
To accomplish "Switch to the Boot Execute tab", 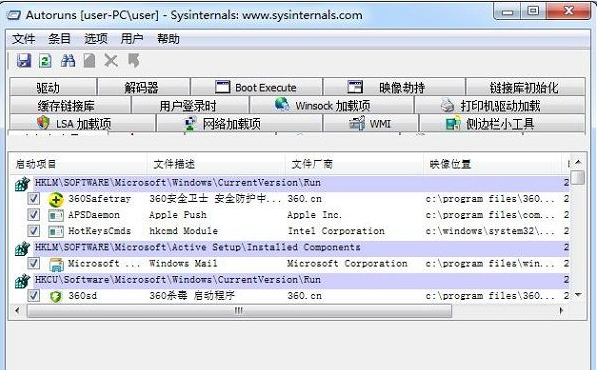I will point(256,87).
